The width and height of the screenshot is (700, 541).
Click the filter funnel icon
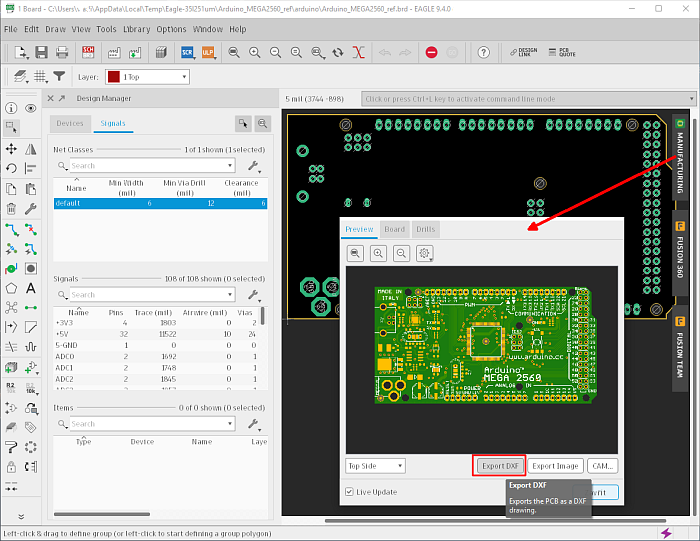pyautogui.click(x=59, y=77)
